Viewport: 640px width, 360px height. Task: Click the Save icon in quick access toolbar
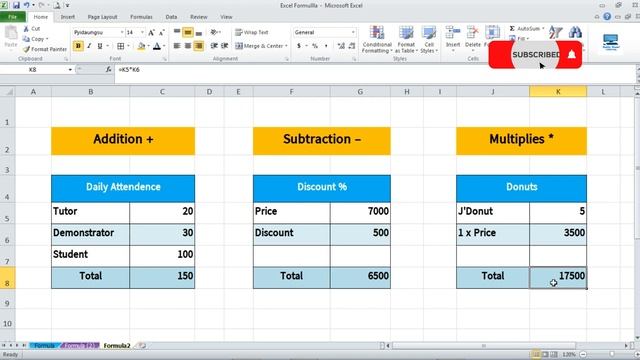(16, 5)
